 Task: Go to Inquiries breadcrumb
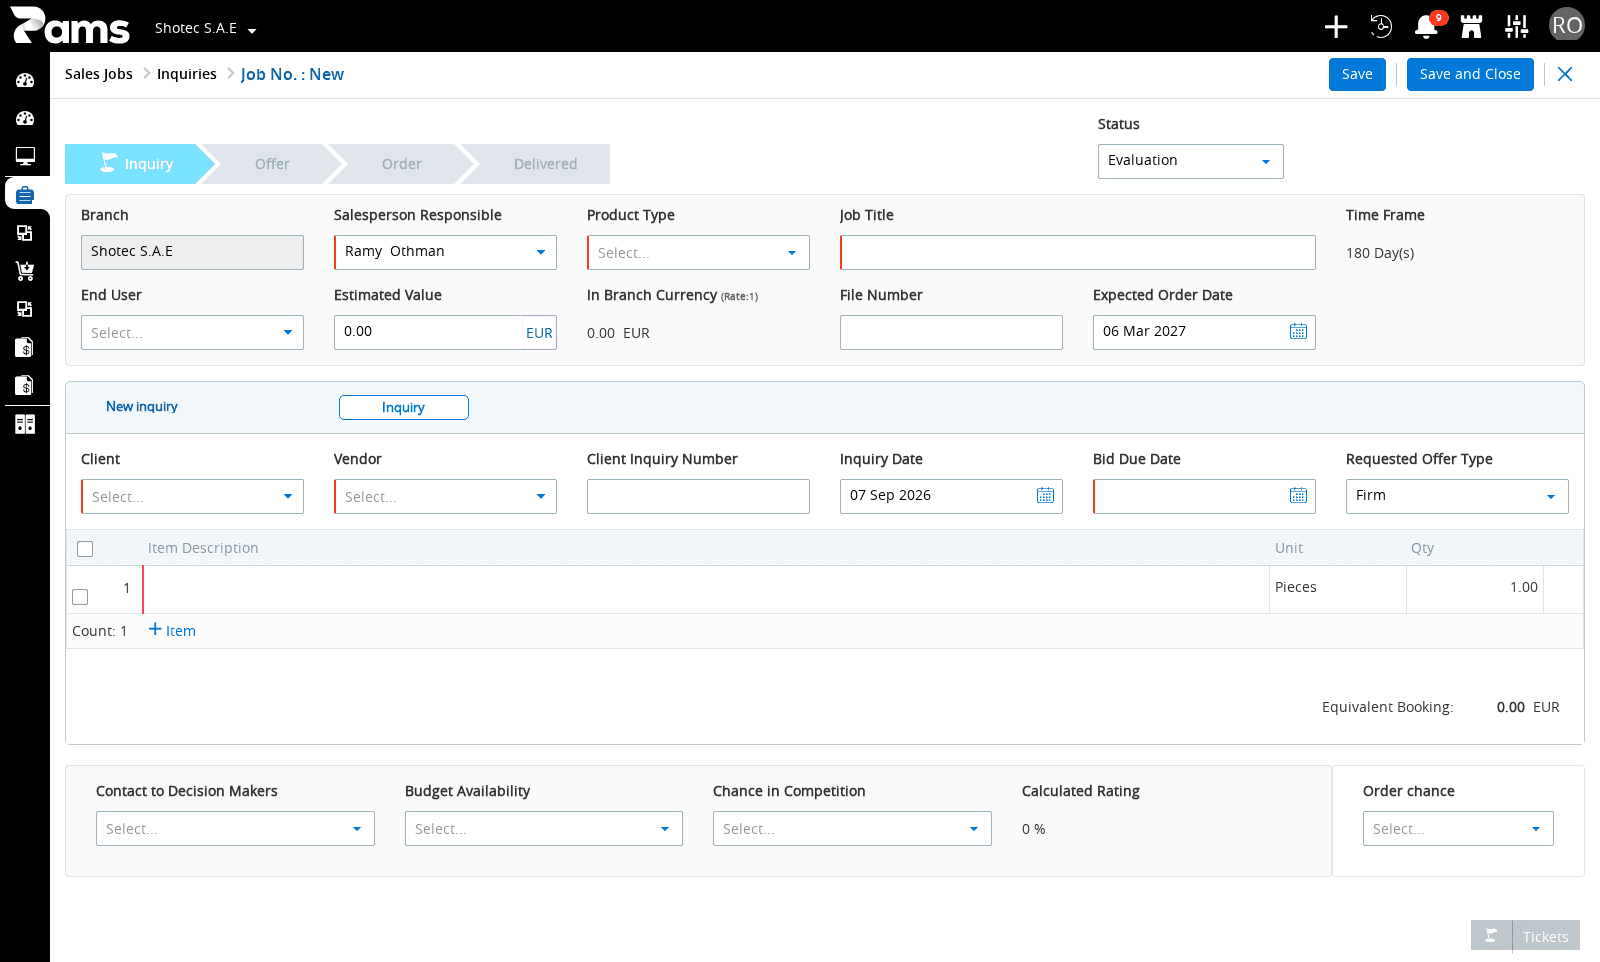187,74
